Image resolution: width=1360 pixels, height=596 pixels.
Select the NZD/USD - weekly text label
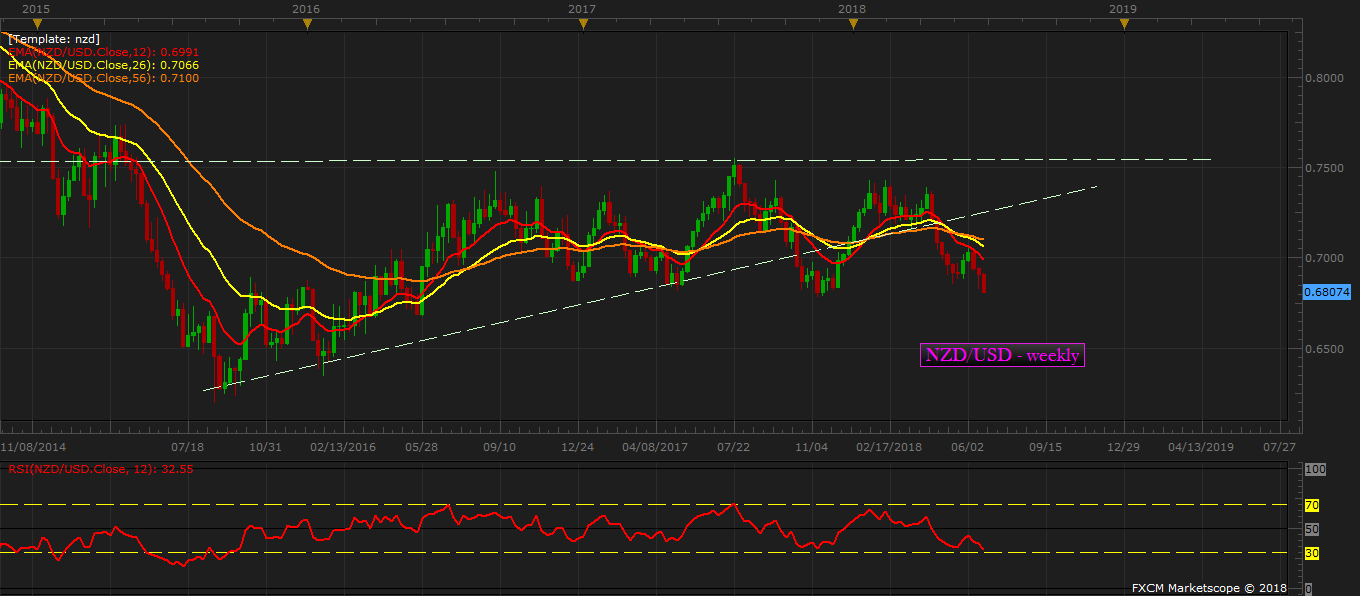(1002, 355)
